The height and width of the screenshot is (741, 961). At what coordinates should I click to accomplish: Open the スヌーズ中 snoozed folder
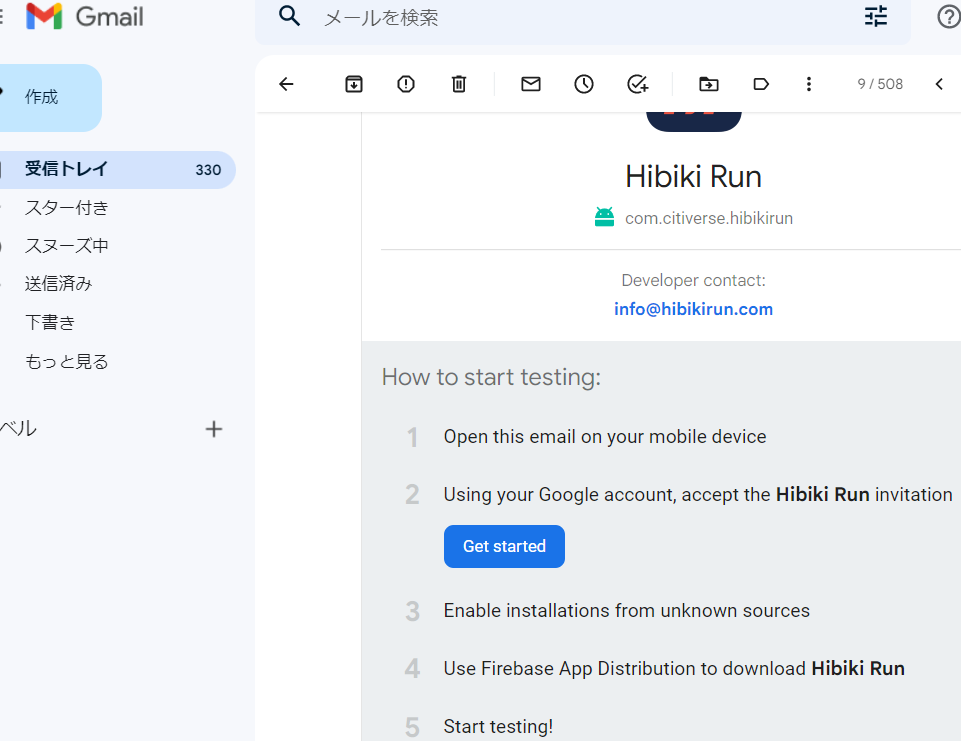66,246
